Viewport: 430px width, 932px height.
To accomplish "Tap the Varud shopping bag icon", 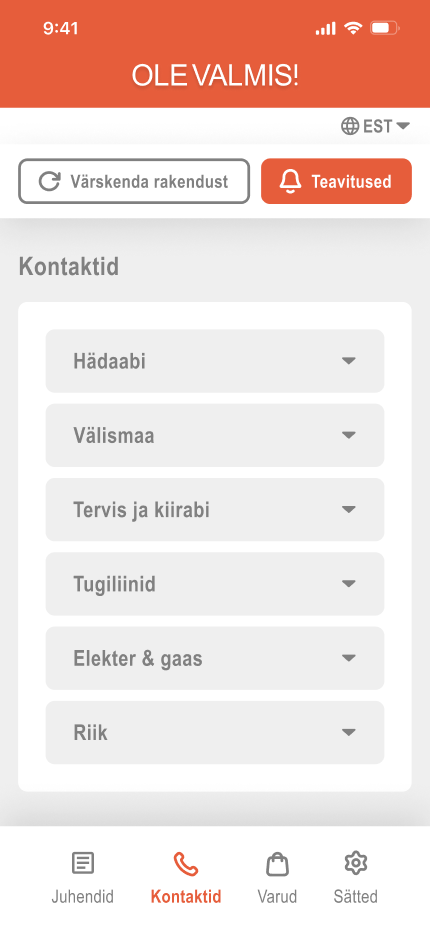I will coord(277,864).
